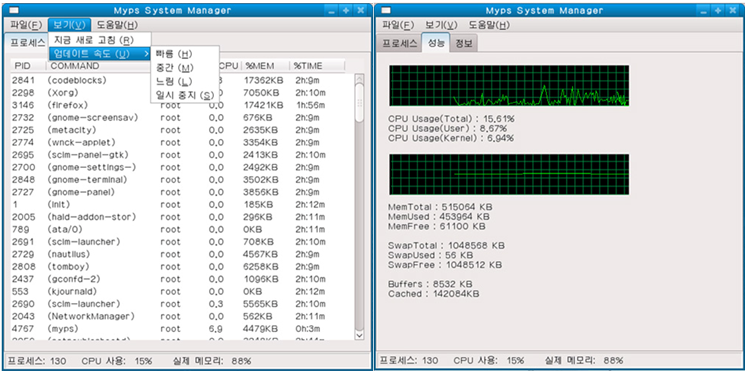This screenshot has height=372, width=747.
Task: Click the CPU usage graph
Action: (x=509, y=86)
